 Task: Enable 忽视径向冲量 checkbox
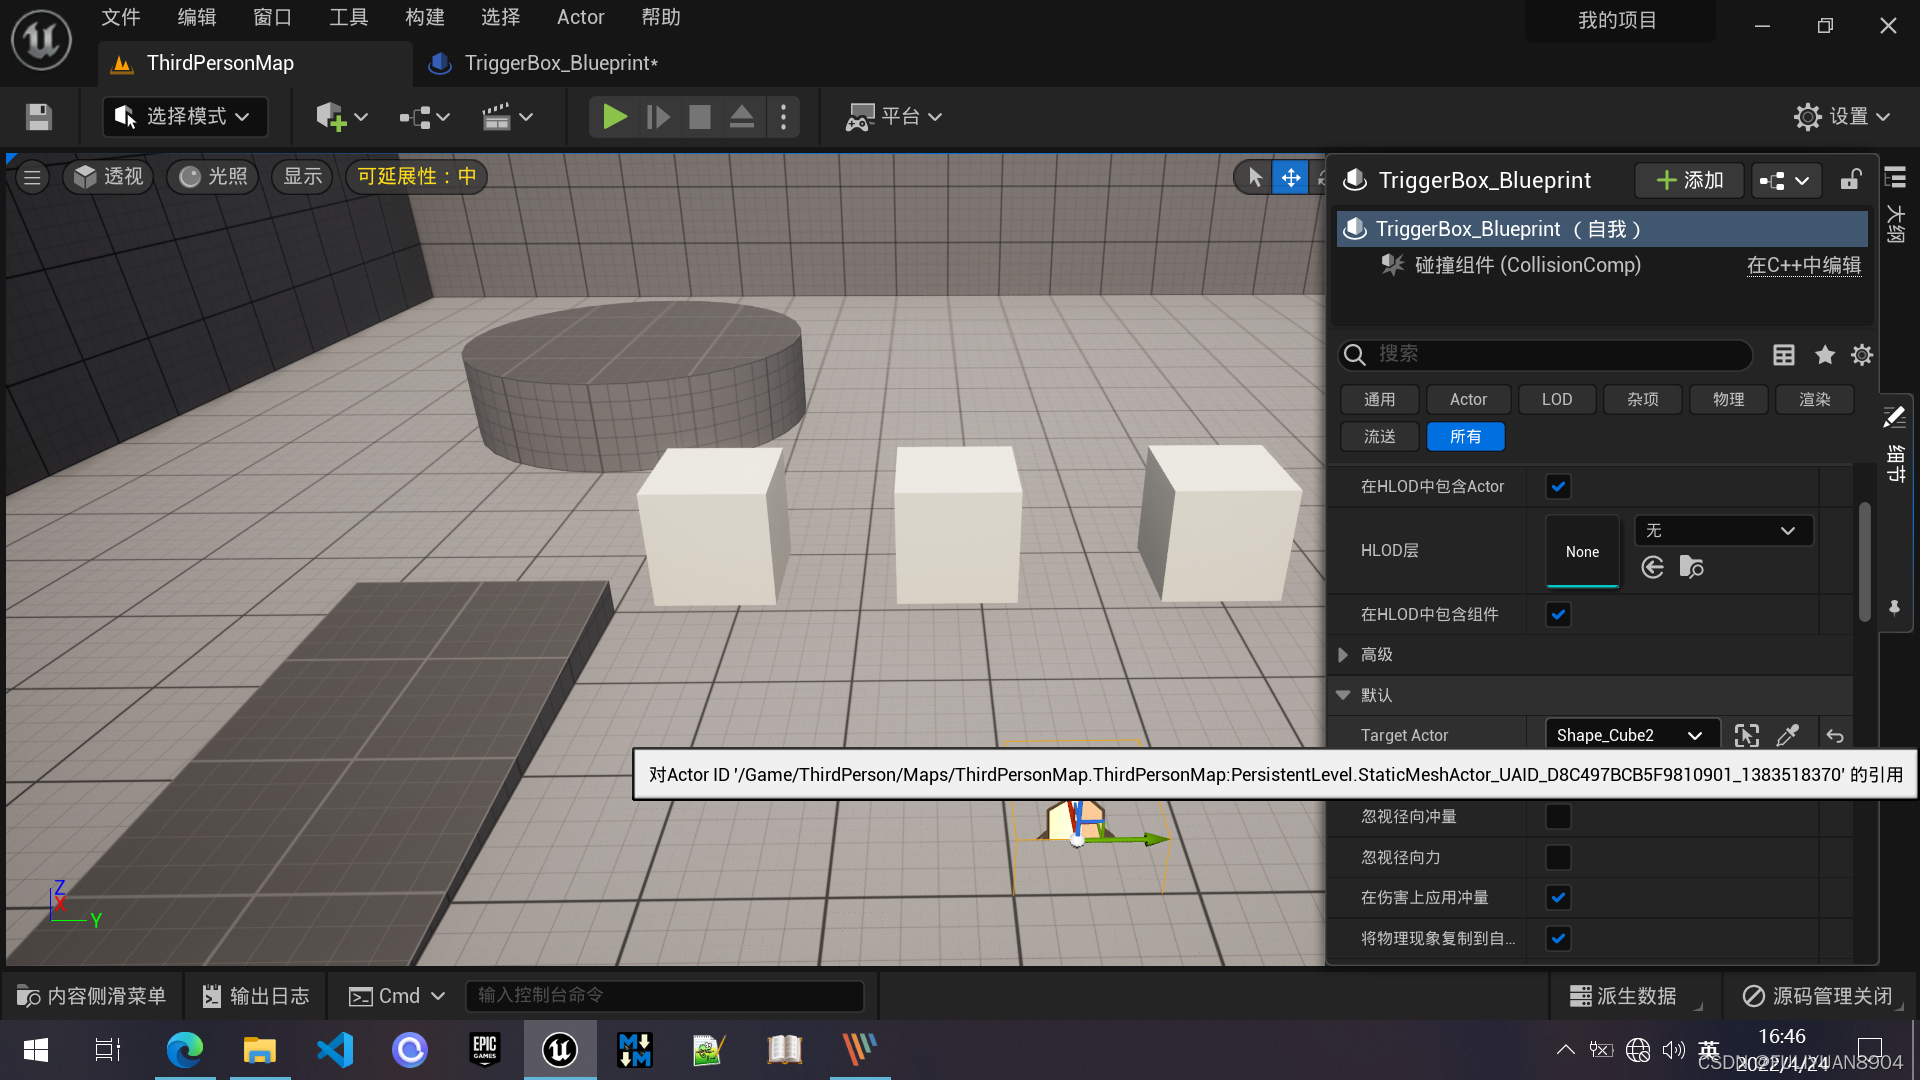[x=1558, y=817]
